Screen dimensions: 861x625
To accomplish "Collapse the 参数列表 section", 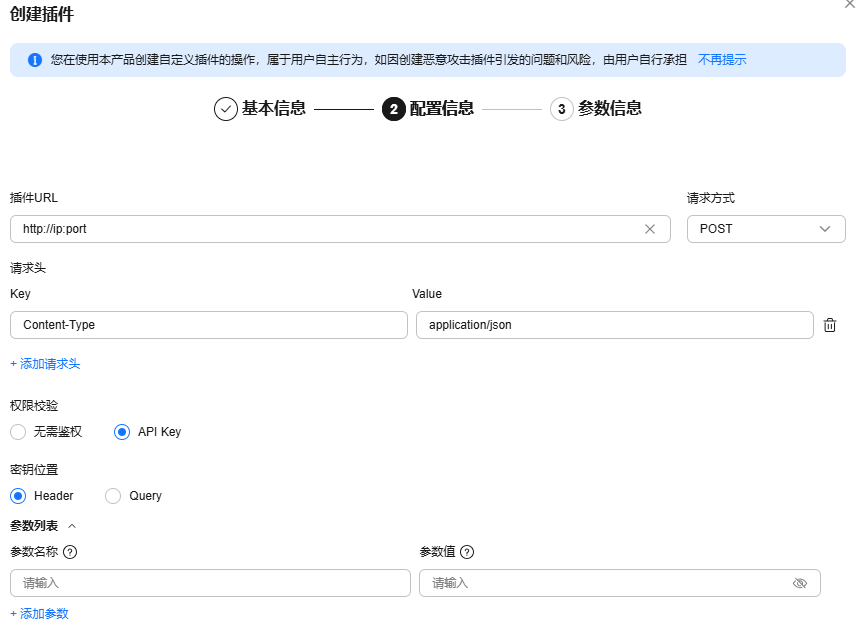I will click(72, 526).
